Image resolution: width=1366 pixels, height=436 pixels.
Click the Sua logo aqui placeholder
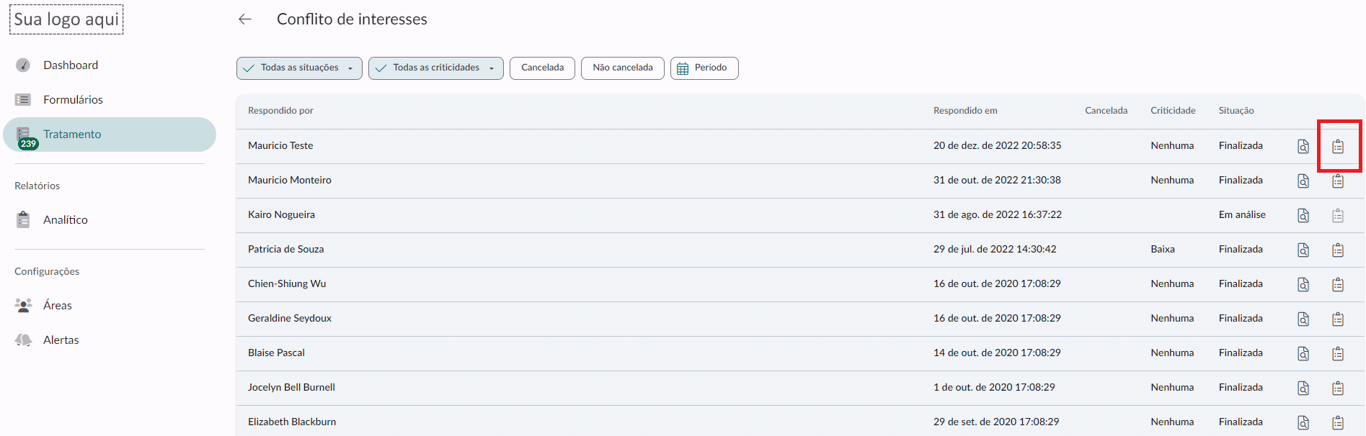[x=66, y=20]
